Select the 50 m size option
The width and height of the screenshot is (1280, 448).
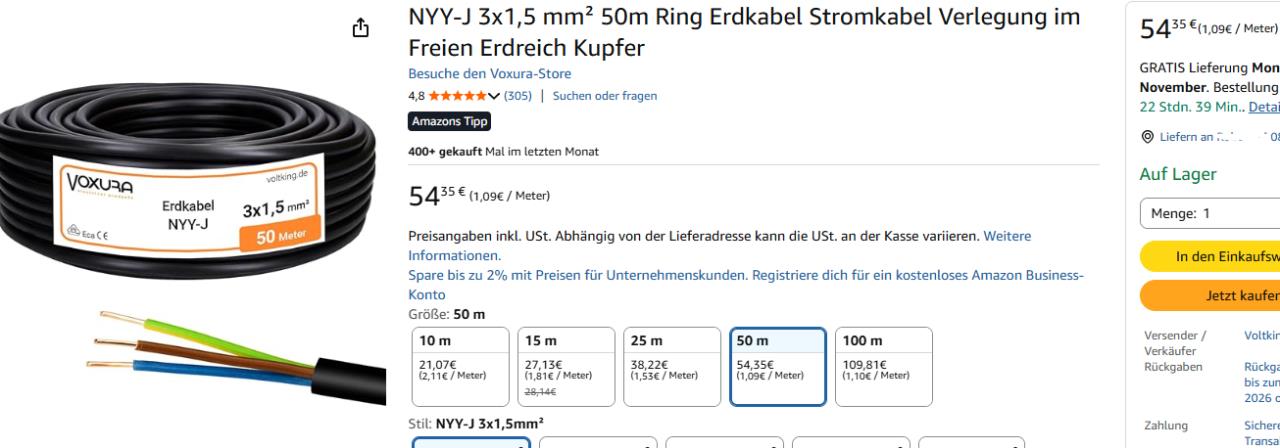777,366
